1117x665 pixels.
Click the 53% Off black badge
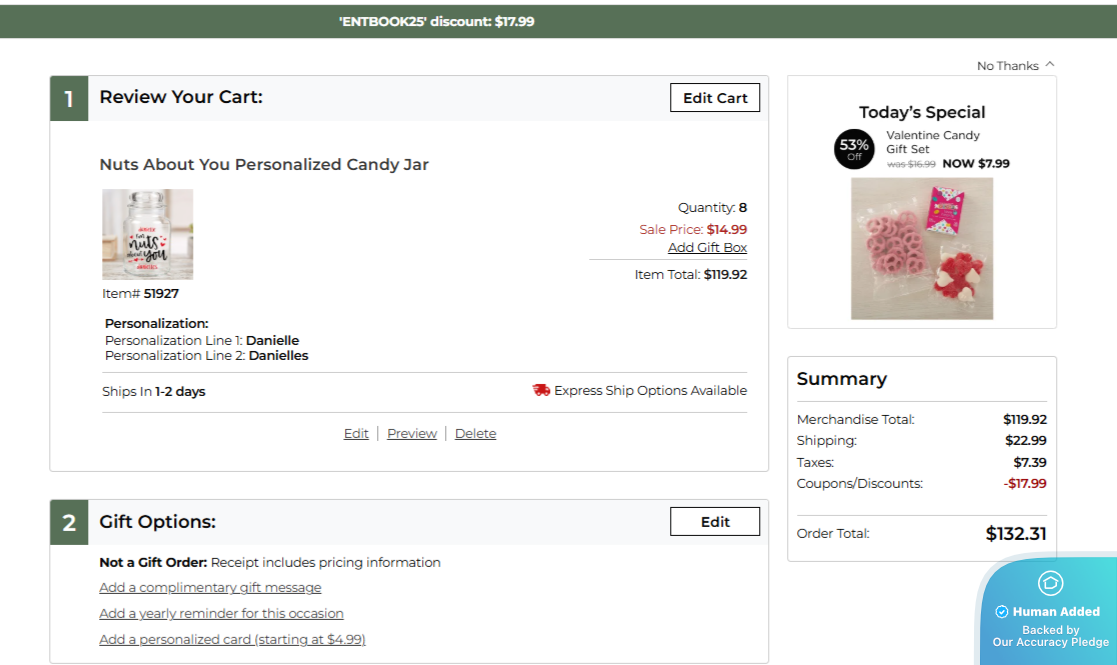click(x=854, y=149)
